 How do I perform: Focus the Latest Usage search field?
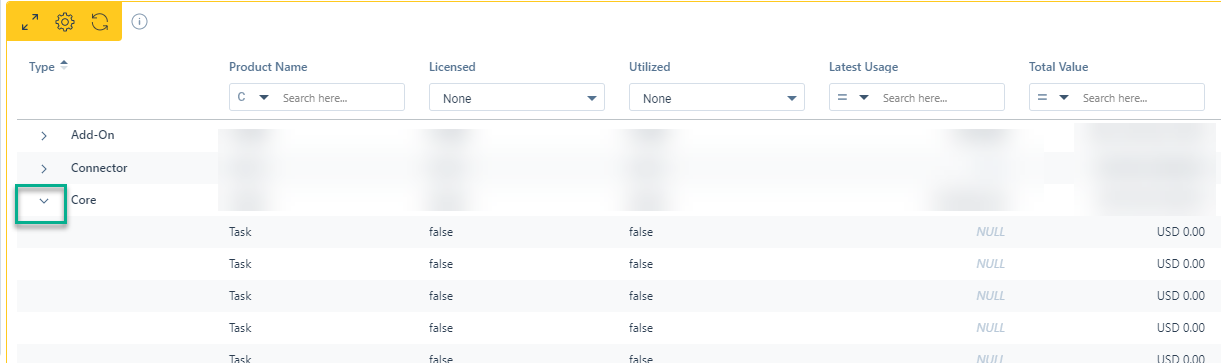[x=940, y=98]
